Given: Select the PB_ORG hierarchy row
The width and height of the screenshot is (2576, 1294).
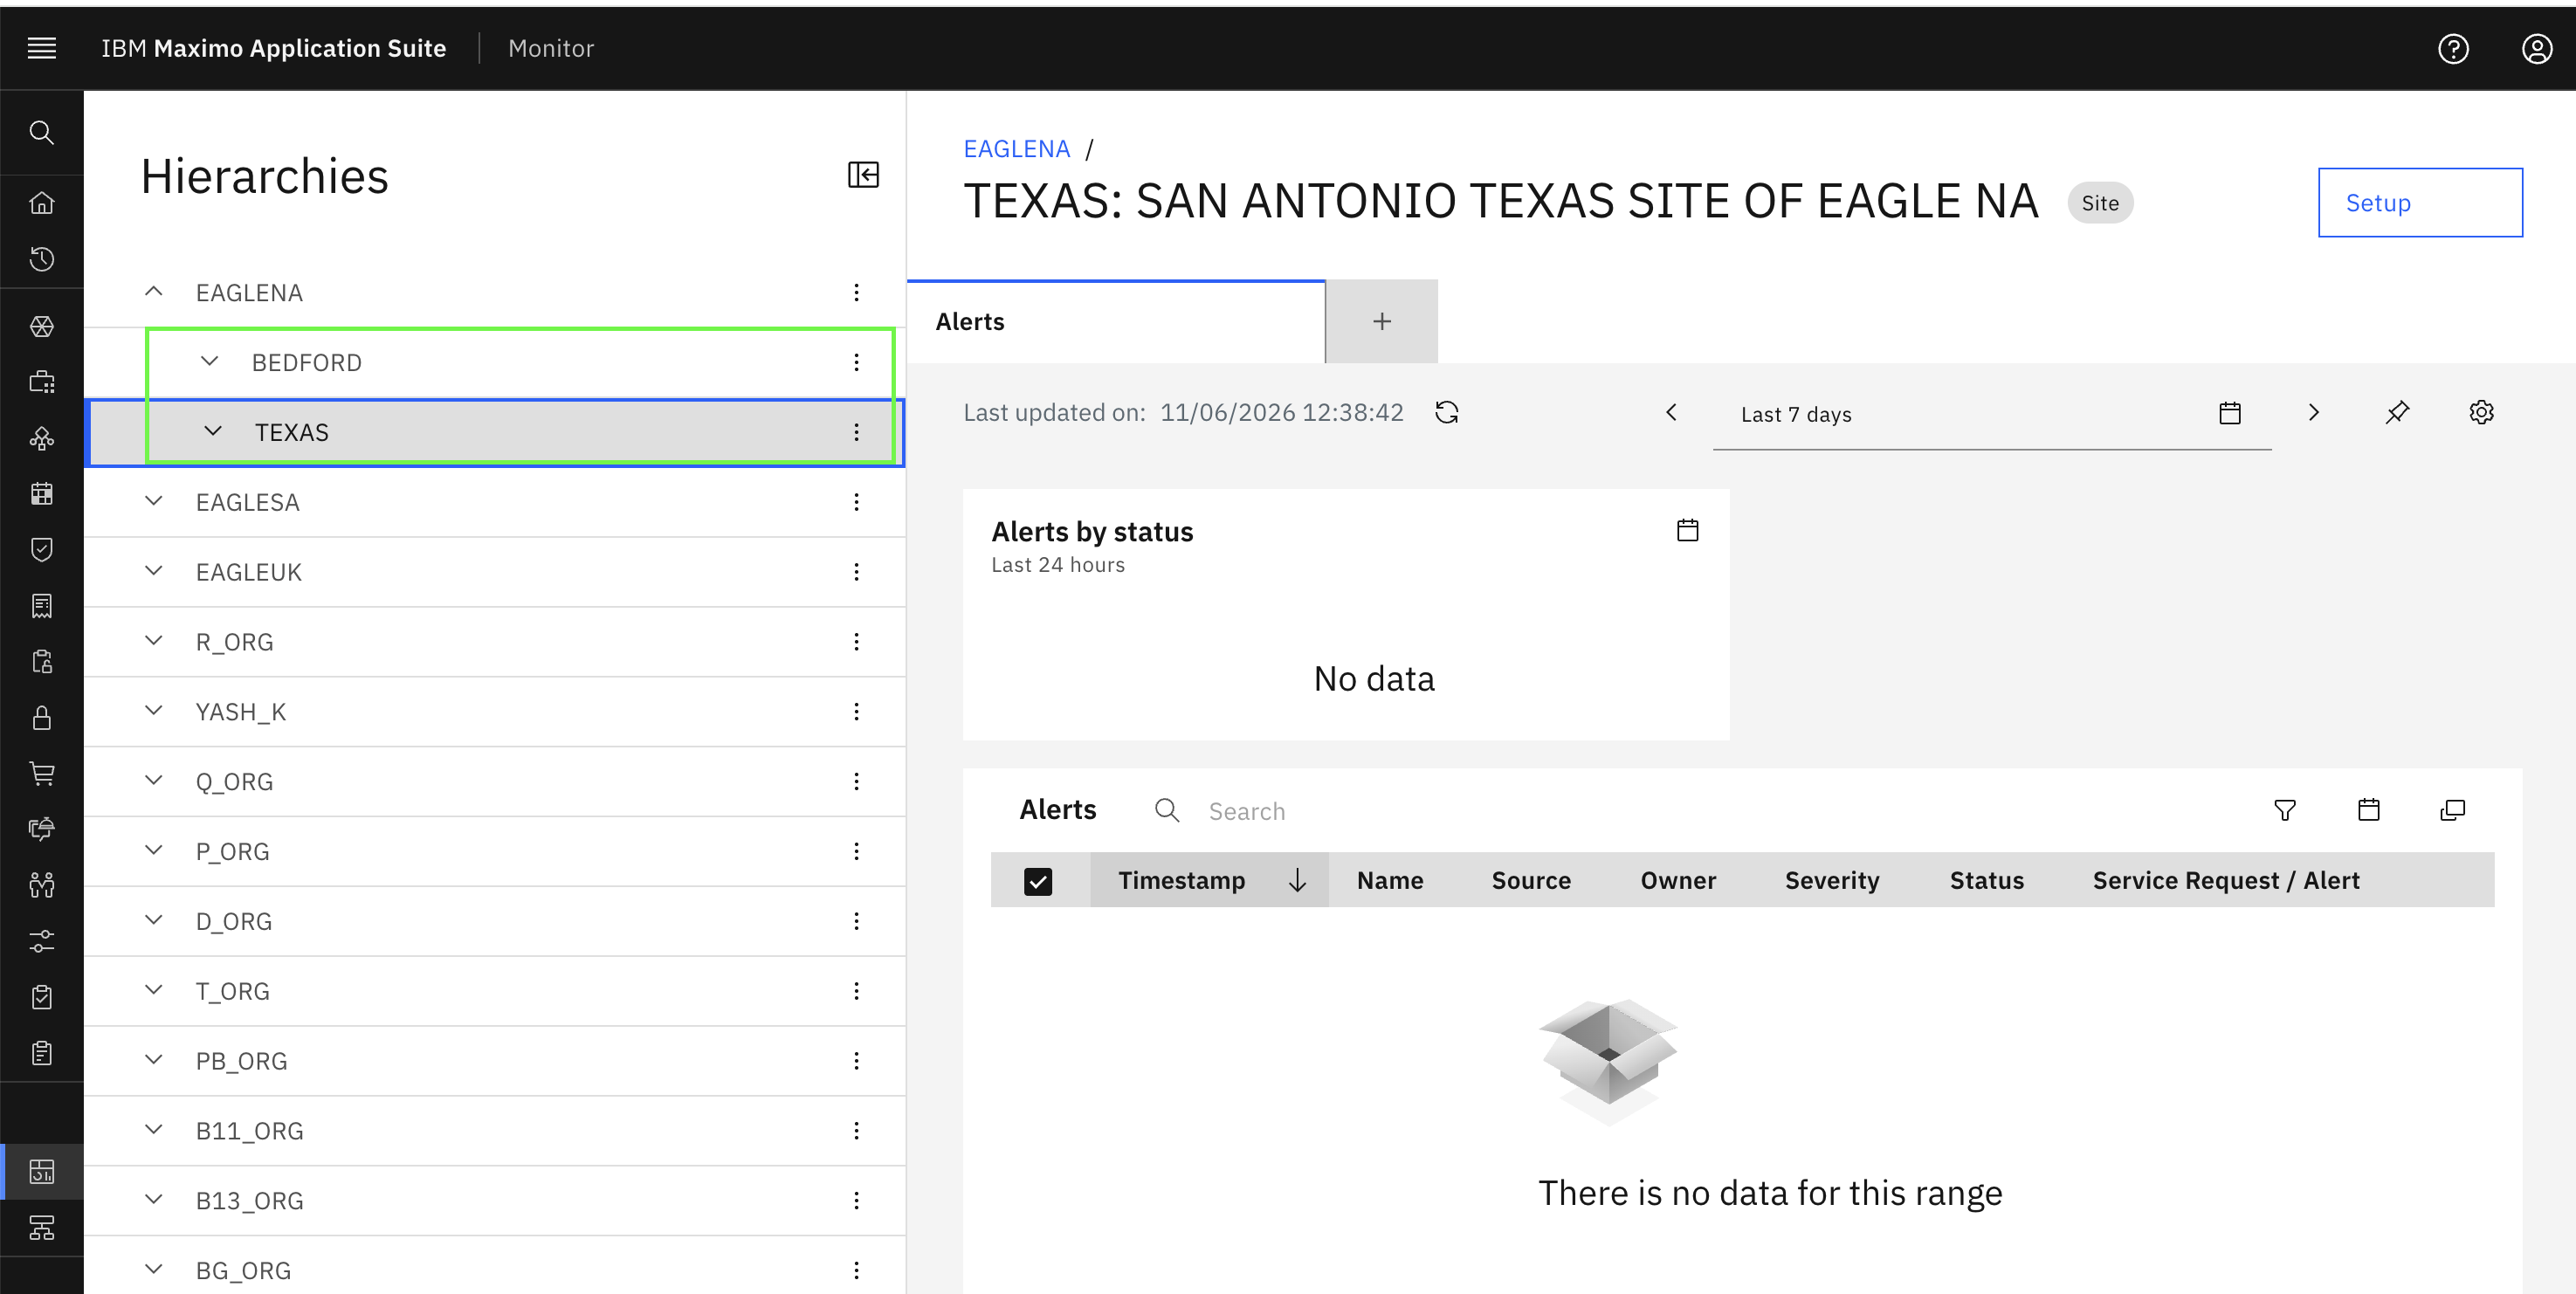Looking at the screenshot, I should click(495, 1061).
